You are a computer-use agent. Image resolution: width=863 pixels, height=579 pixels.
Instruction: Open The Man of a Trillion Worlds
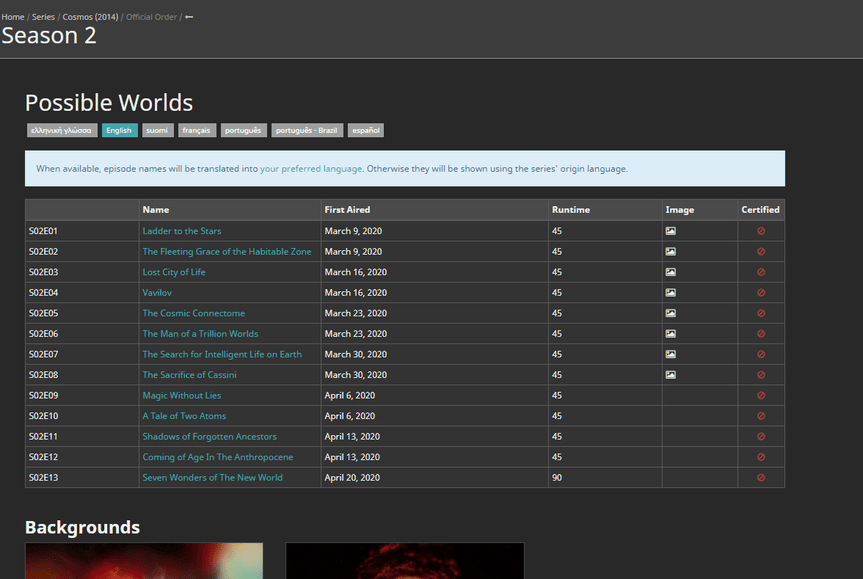[200, 334]
